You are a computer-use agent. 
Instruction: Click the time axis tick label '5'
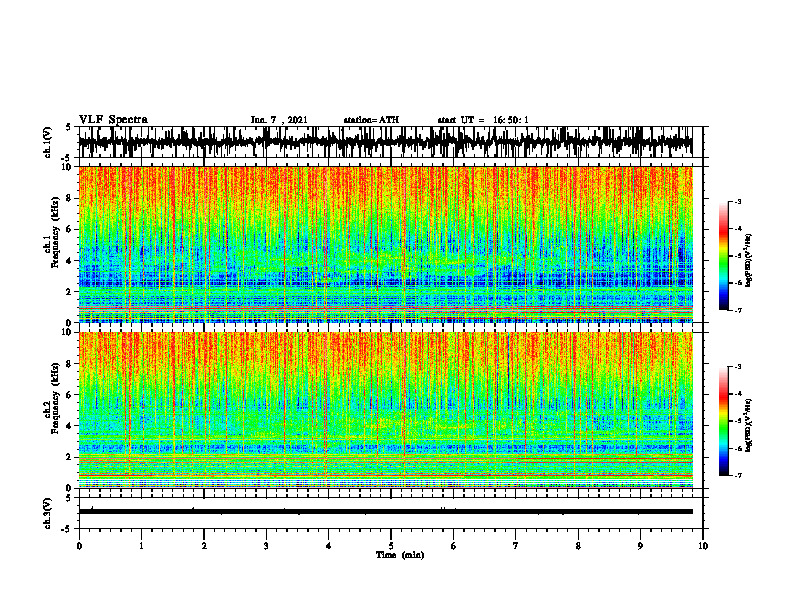click(390, 546)
